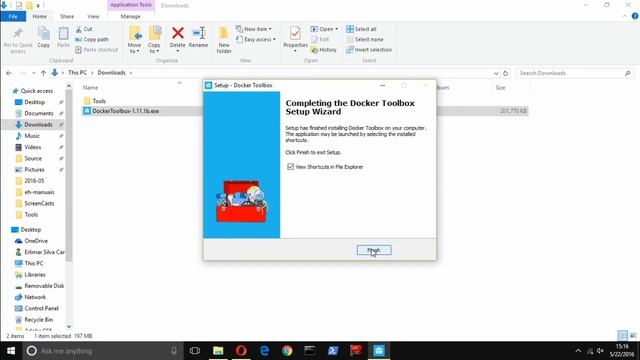The height and width of the screenshot is (360, 640).
Task: Minimize the Docker Toolbox setup dialog
Action: click(x=382, y=85)
